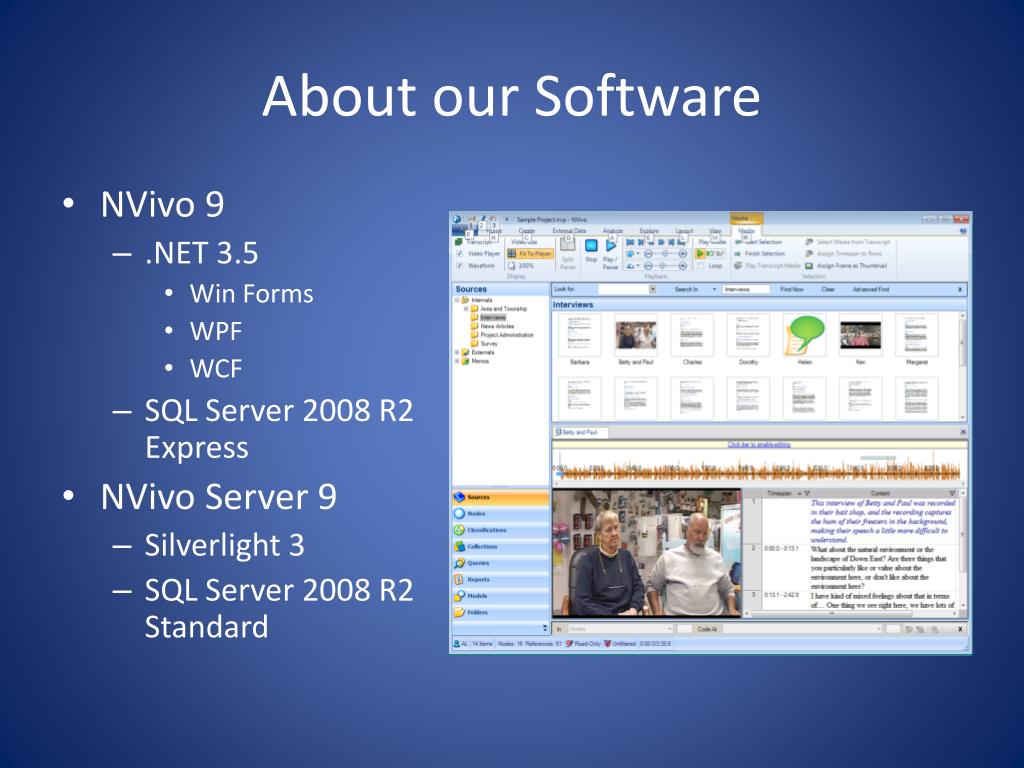Open Reports in the navigation pane
Viewport: 1024px width, 768px height.
coord(500,579)
